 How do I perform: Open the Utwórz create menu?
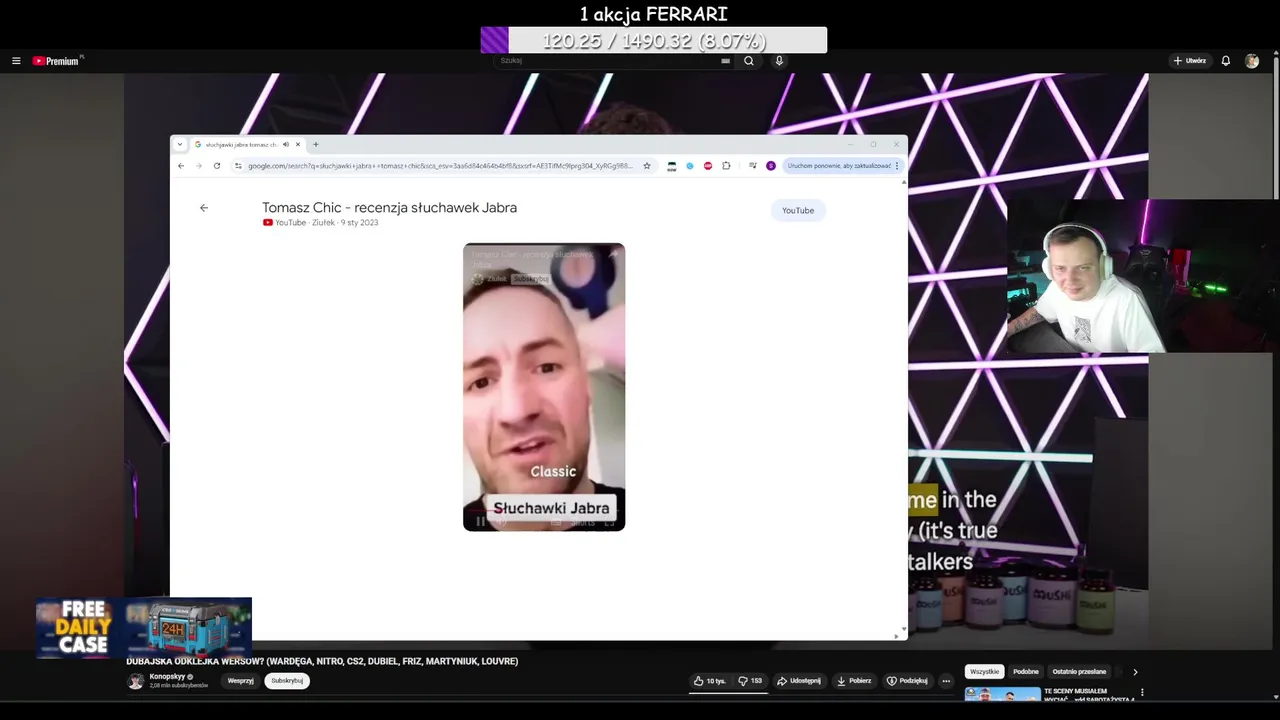(x=1190, y=61)
